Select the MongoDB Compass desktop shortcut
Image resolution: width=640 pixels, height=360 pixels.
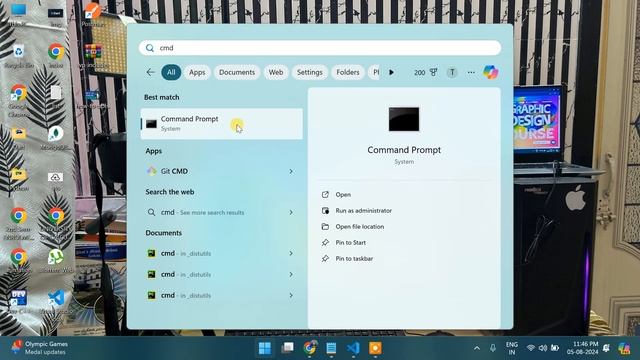(x=56, y=138)
